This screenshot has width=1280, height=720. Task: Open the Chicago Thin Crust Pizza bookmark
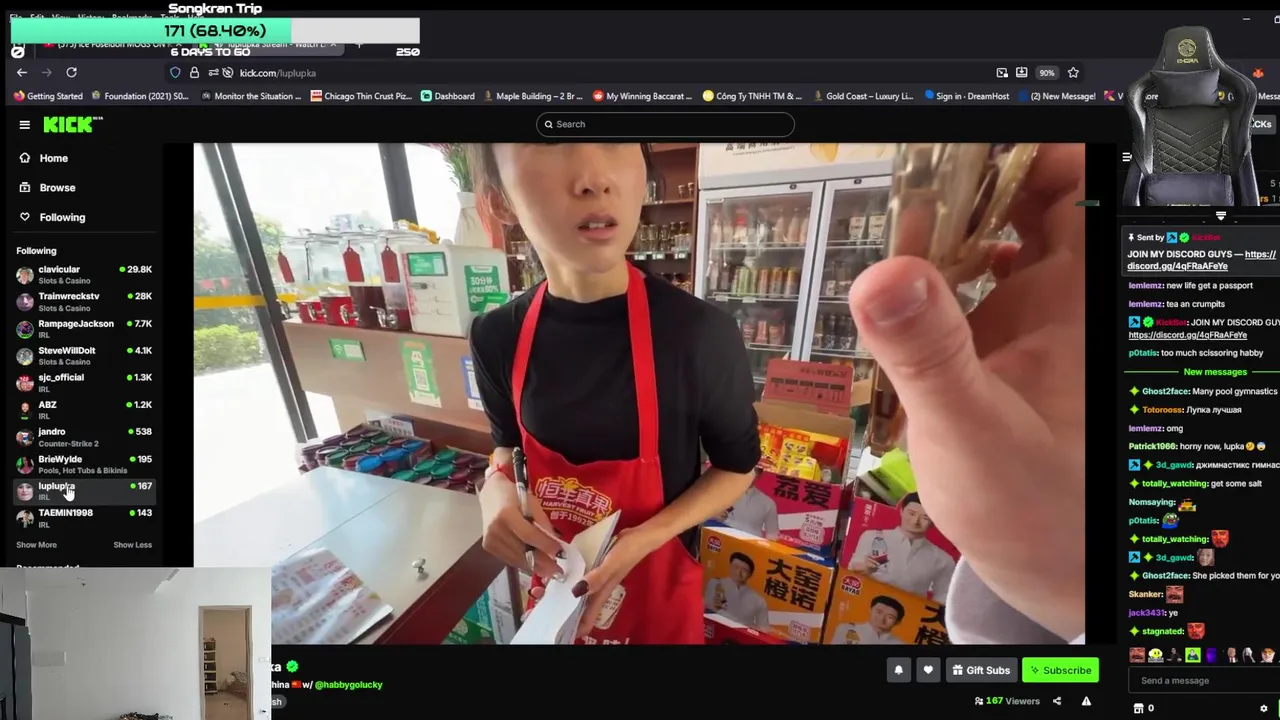(x=361, y=96)
